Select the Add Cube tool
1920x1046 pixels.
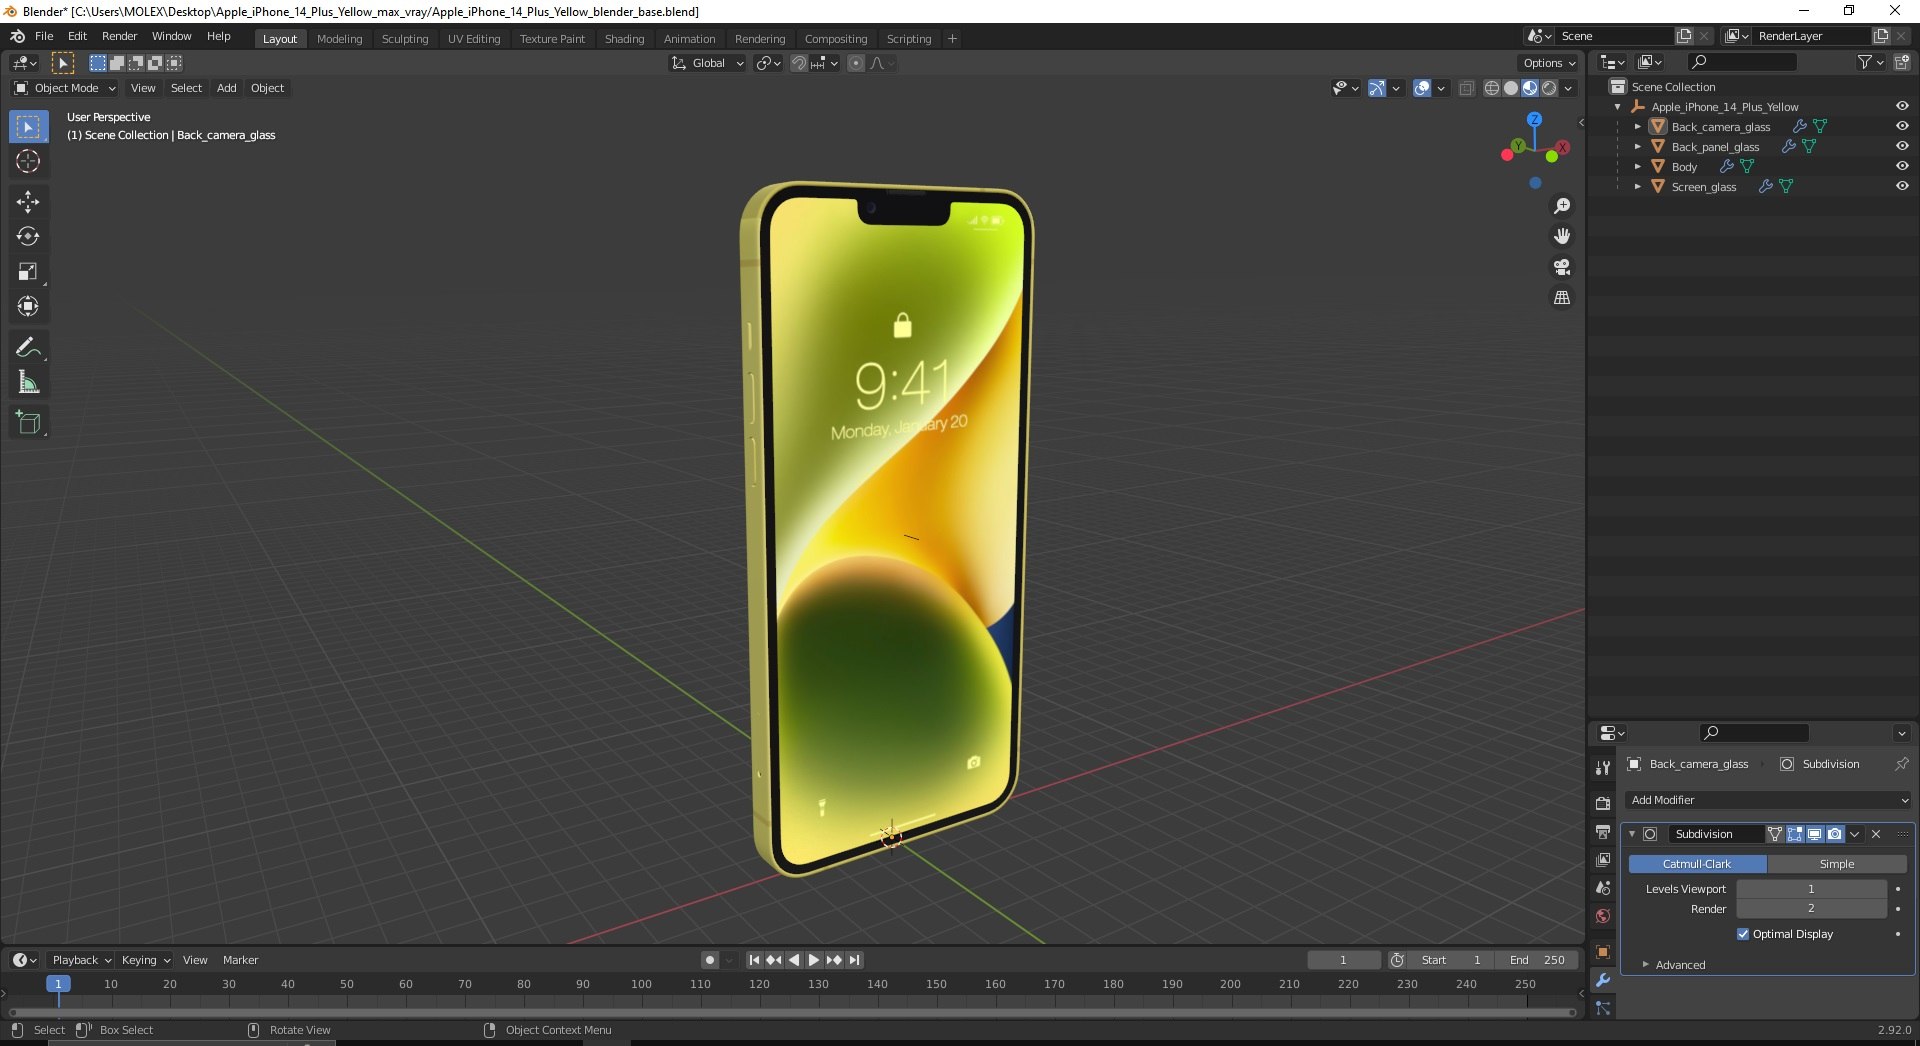pos(28,423)
